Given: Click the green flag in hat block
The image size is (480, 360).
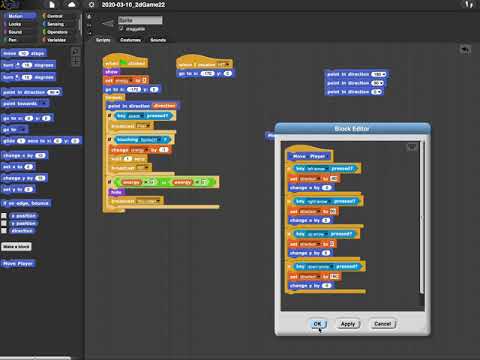Looking at the screenshot, I should pos(123,63).
